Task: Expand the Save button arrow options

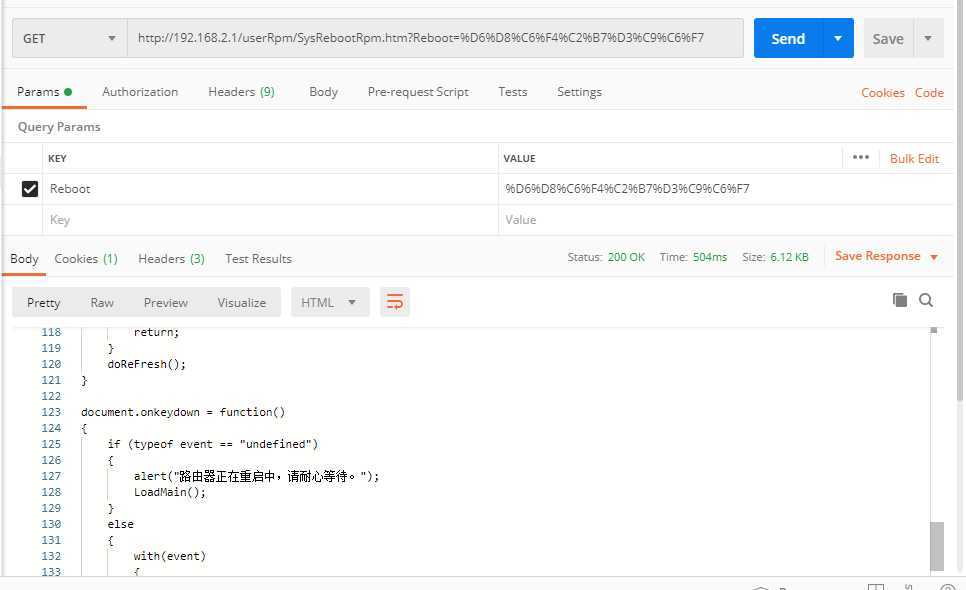Action: [x=928, y=38]
